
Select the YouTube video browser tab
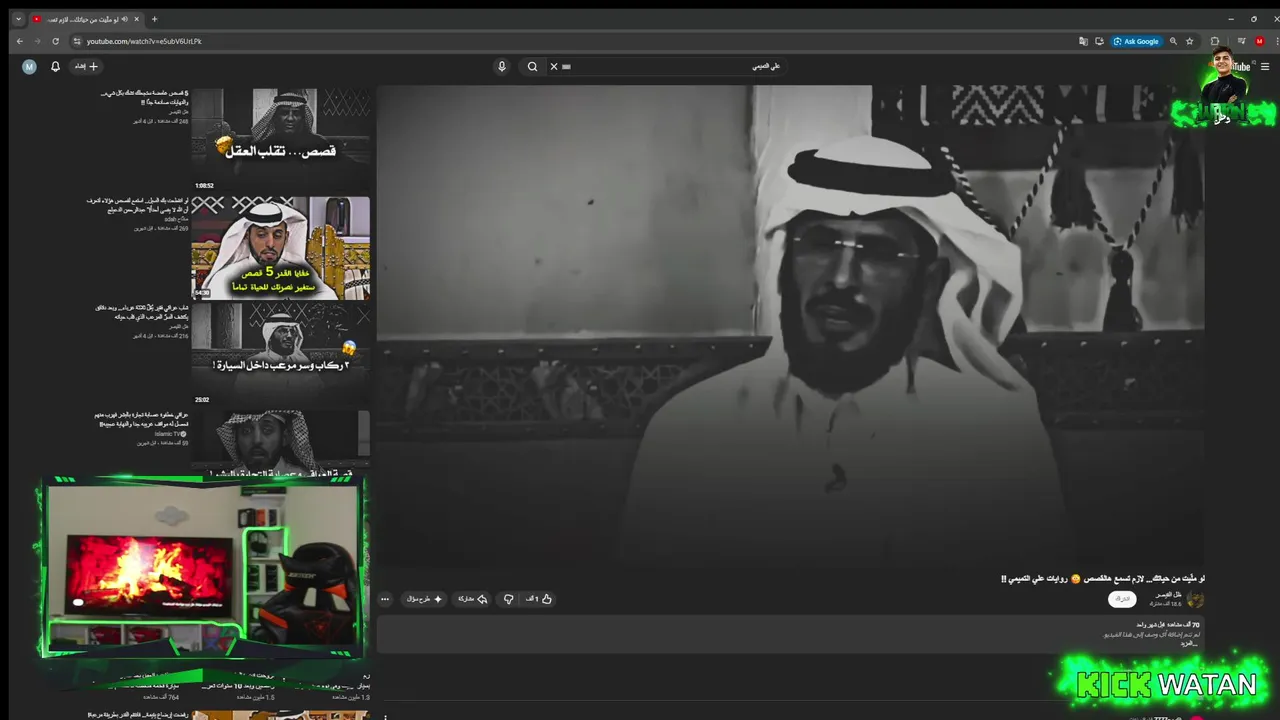click(86, 19)
